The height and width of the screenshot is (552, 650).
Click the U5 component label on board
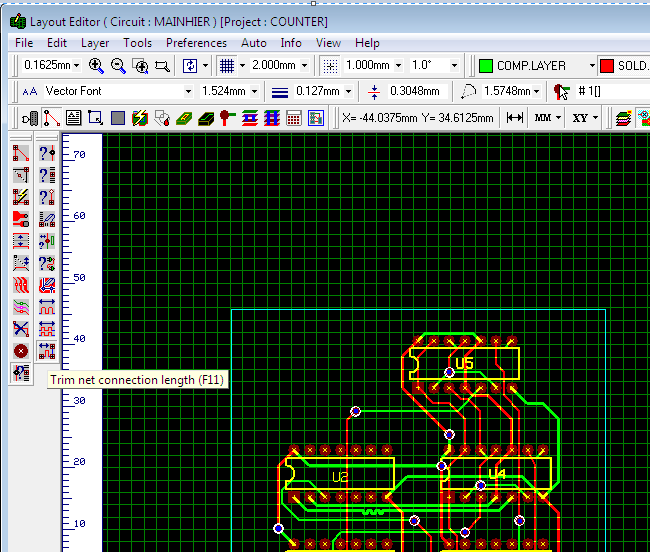tap(464, 363)
